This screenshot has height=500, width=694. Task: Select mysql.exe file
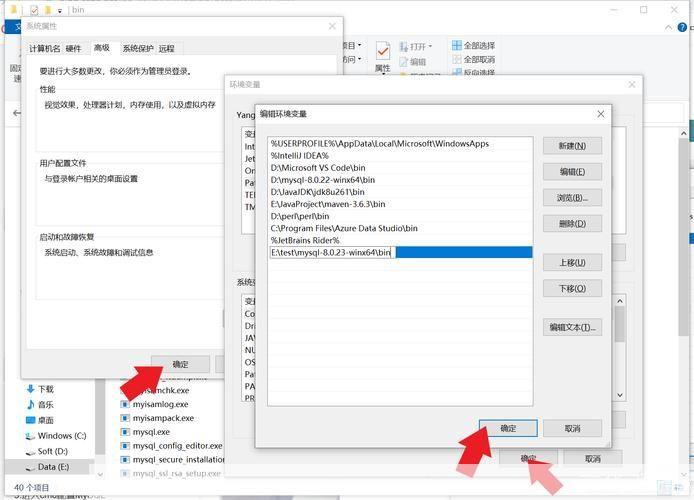click(x=146, y=432)
